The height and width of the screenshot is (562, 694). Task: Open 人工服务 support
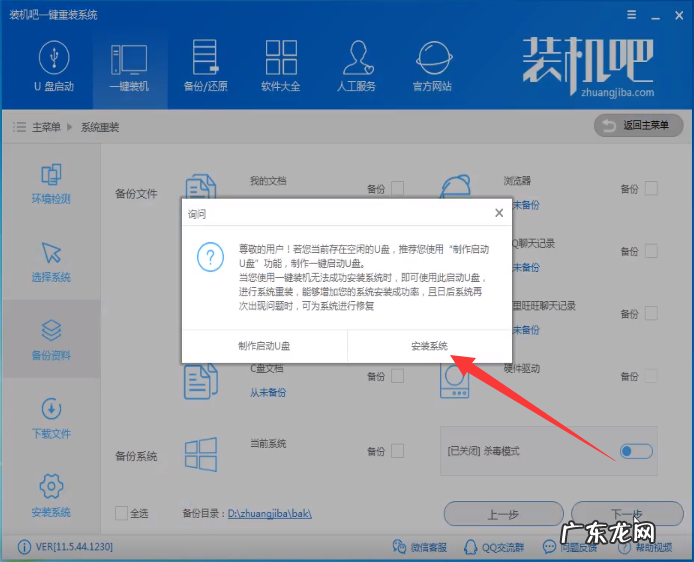pyautogui.click(x=356, y=65)
